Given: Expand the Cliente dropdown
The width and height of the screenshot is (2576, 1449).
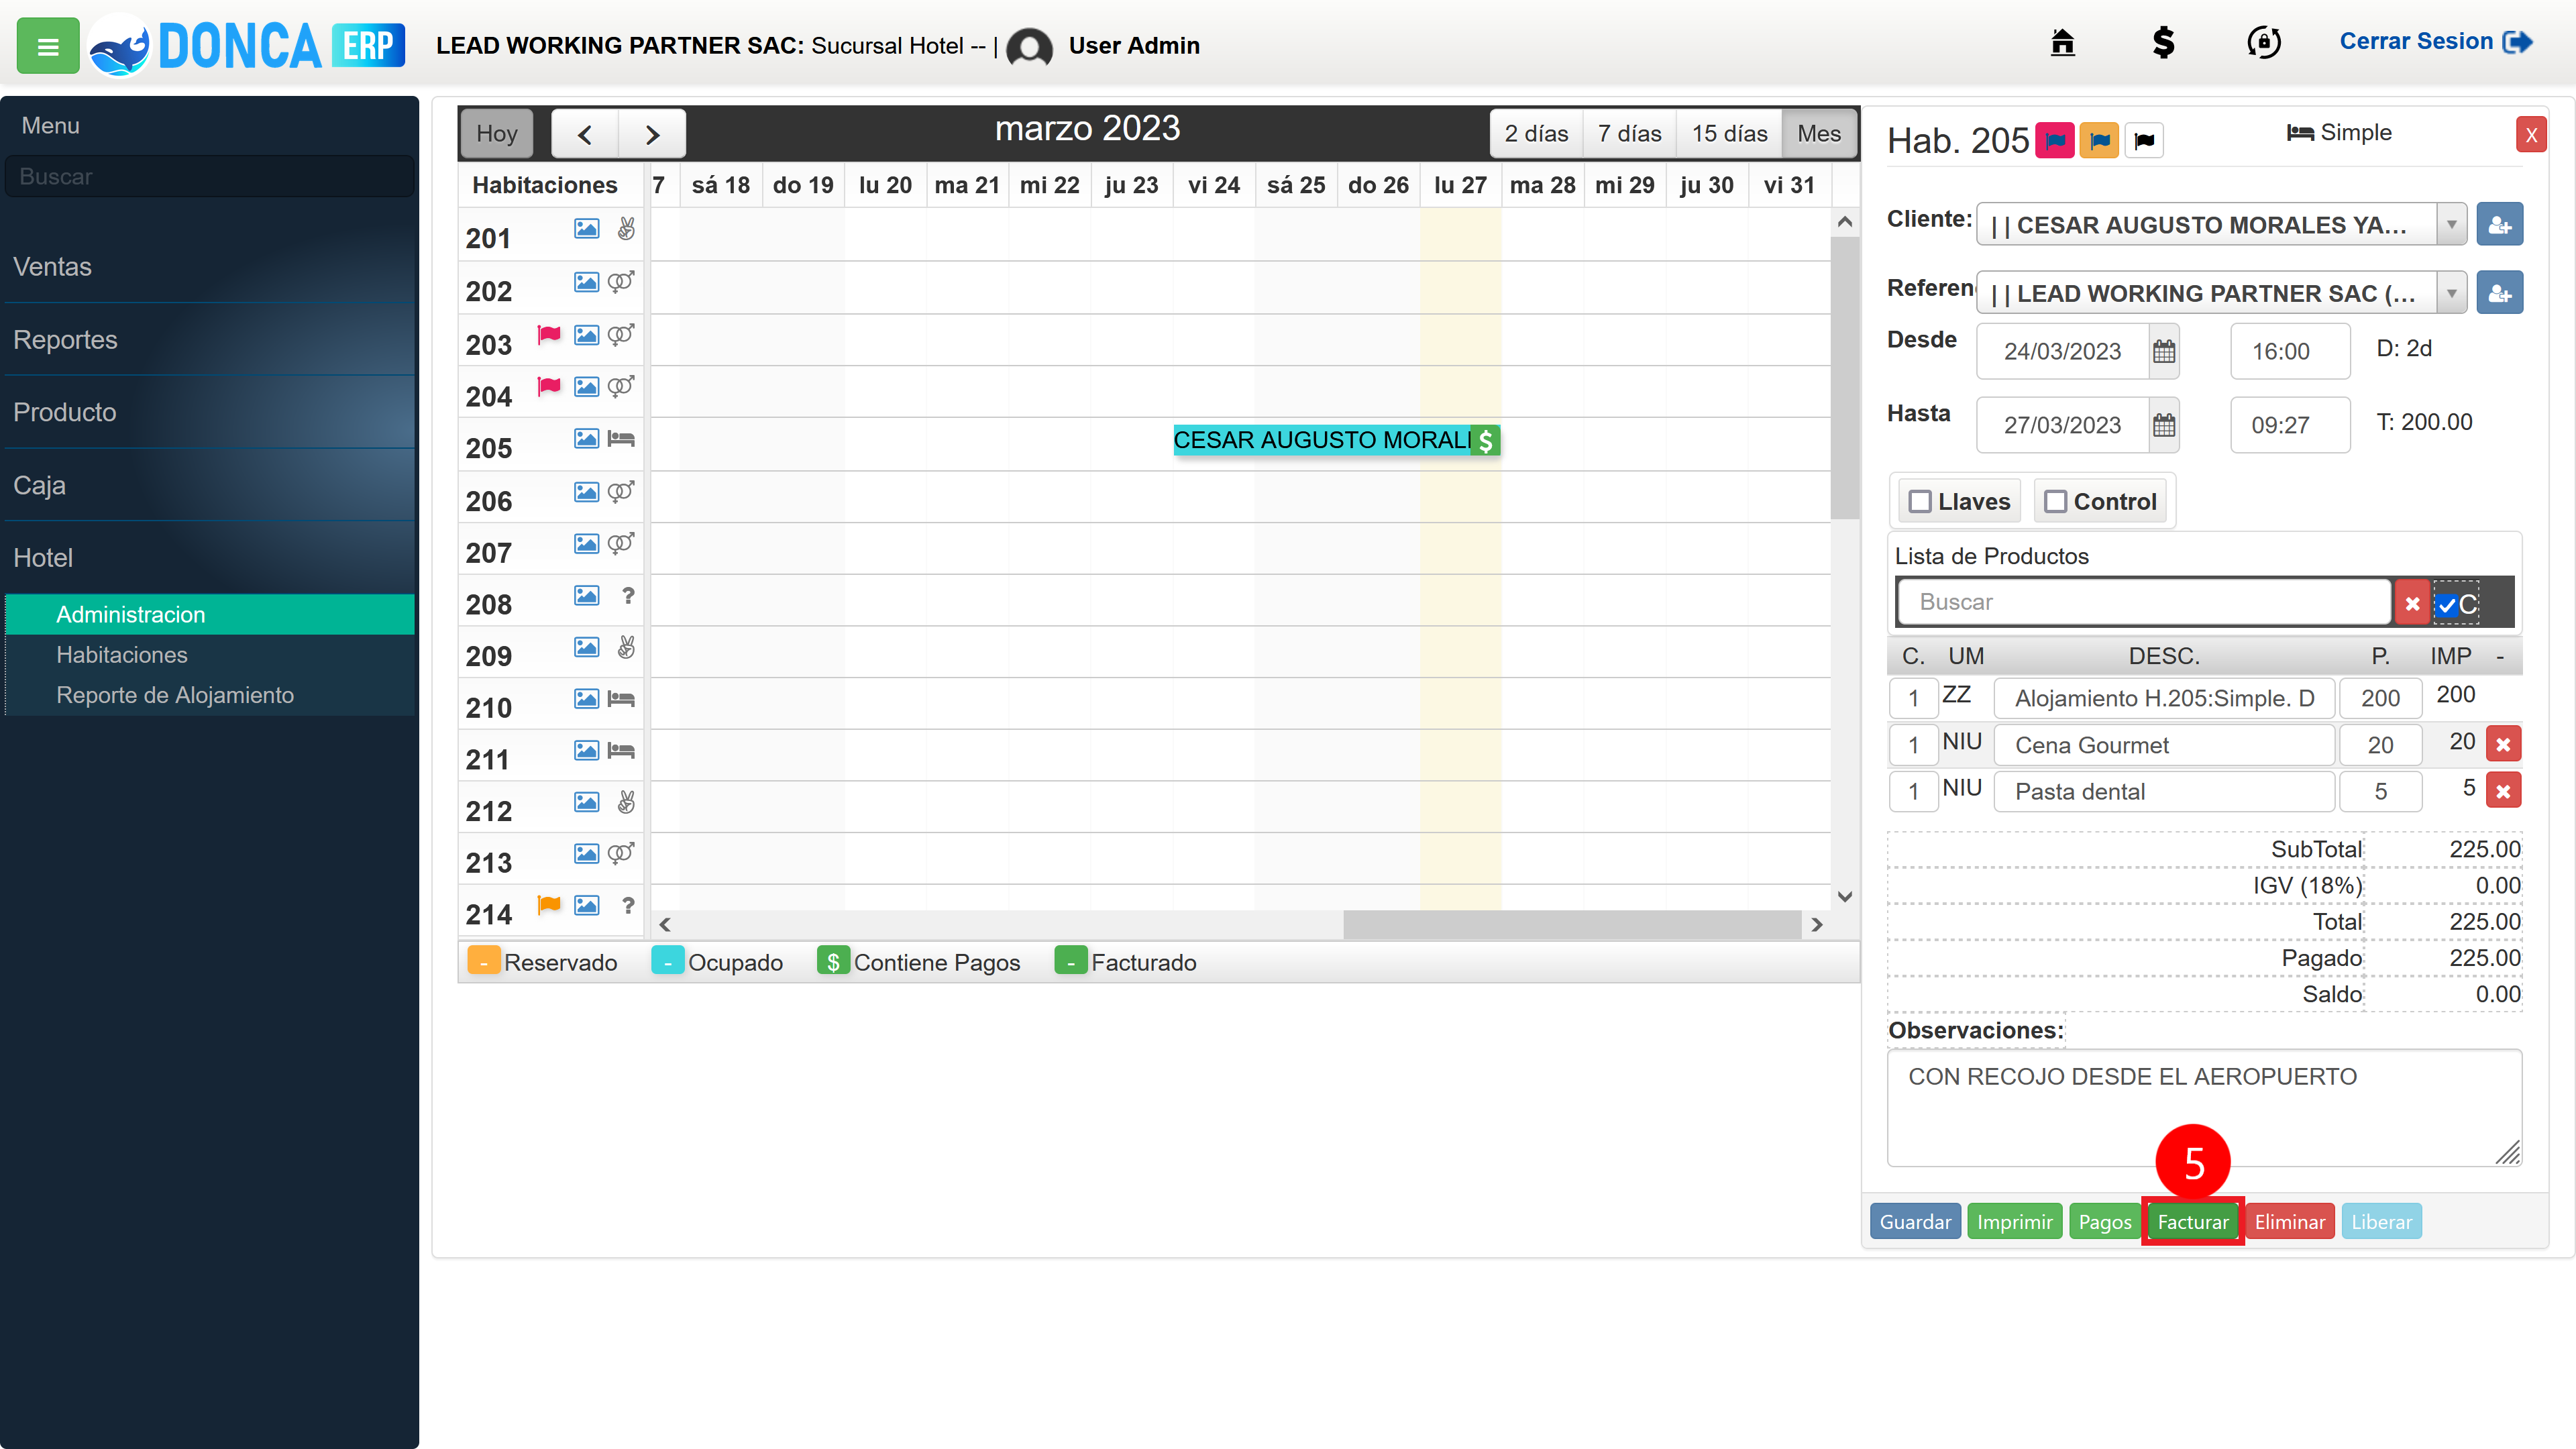Looking at the screenshot, I should coord(2451,224).
